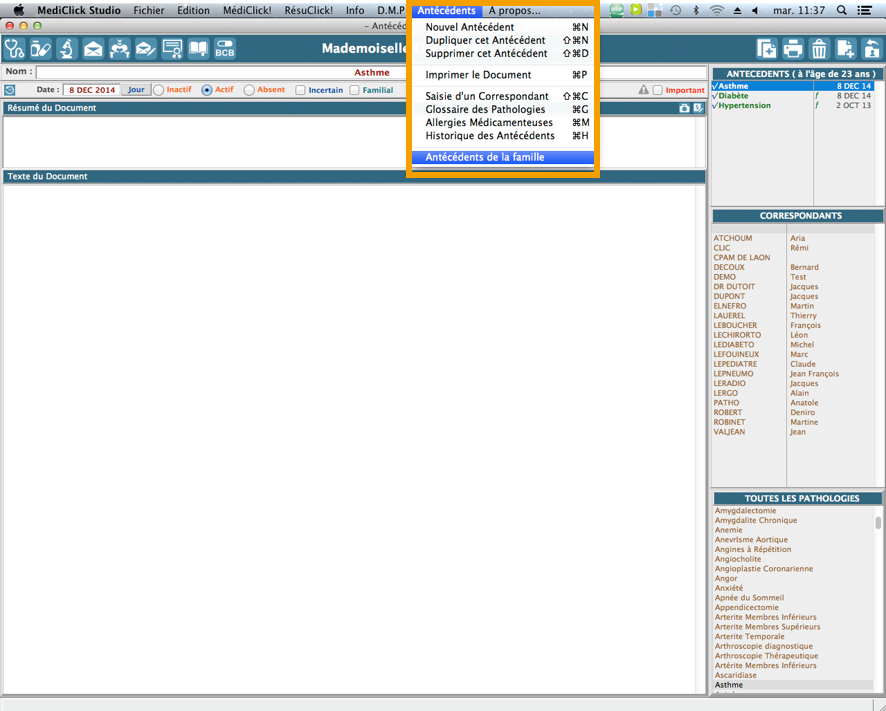Click the trash can delete icon
This screenshot has height=711, width=886.
(x=819, y=48)
